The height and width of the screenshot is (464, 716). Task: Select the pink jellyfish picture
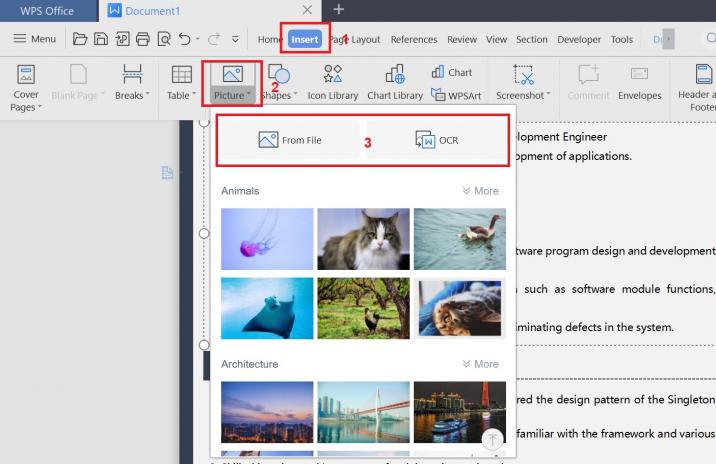pyautogui.click(x=267, y=239)
